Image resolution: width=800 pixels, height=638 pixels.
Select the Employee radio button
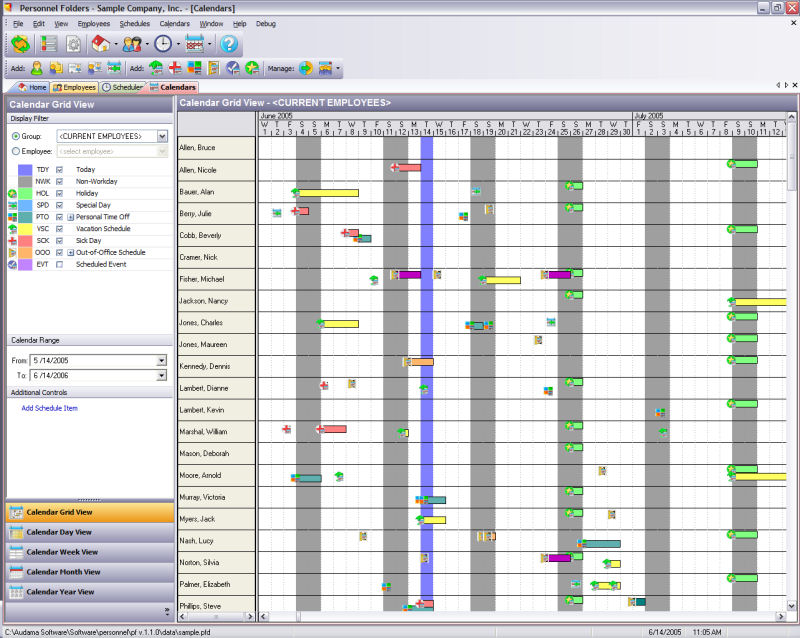16,151
